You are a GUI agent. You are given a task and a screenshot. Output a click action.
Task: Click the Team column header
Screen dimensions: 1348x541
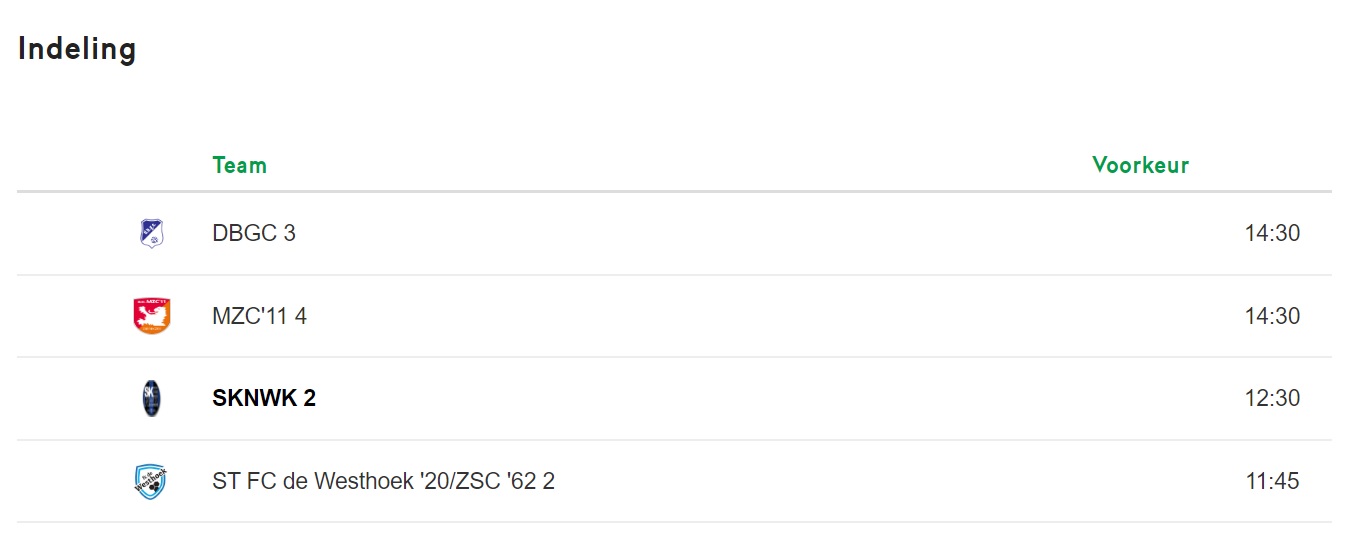point(240,165)
